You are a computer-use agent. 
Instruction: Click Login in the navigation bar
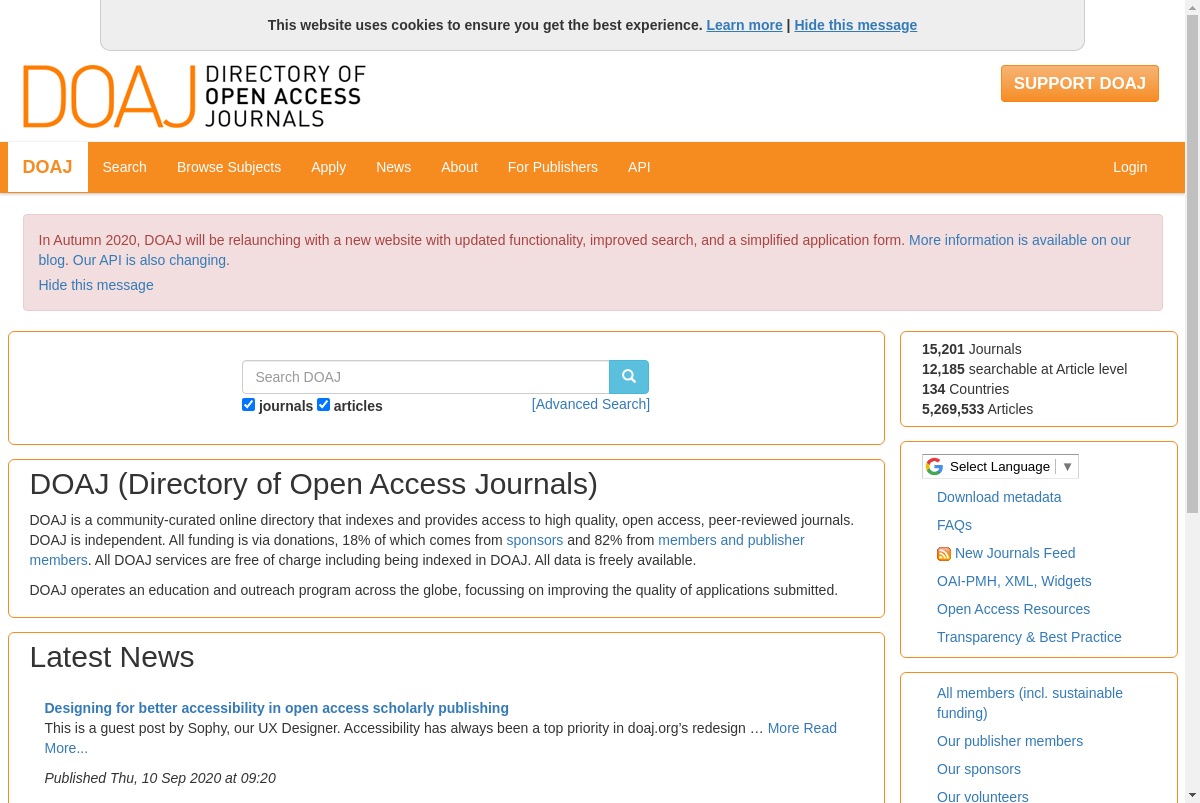tap(1130, 167)
